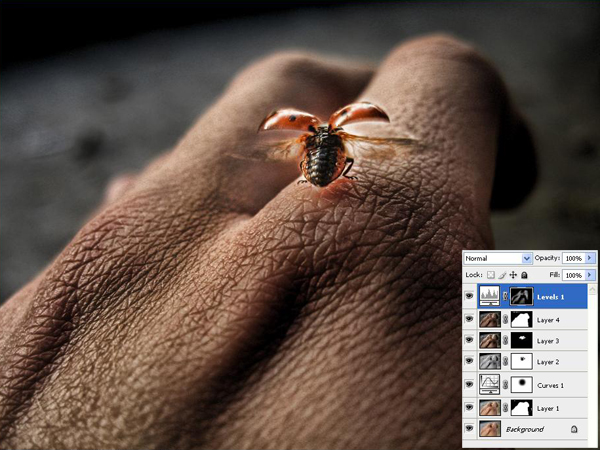Select the Layer 2 mask thumbnail
Image resolution: width=600 pixels, height=450 pixels.
[522, 361]
